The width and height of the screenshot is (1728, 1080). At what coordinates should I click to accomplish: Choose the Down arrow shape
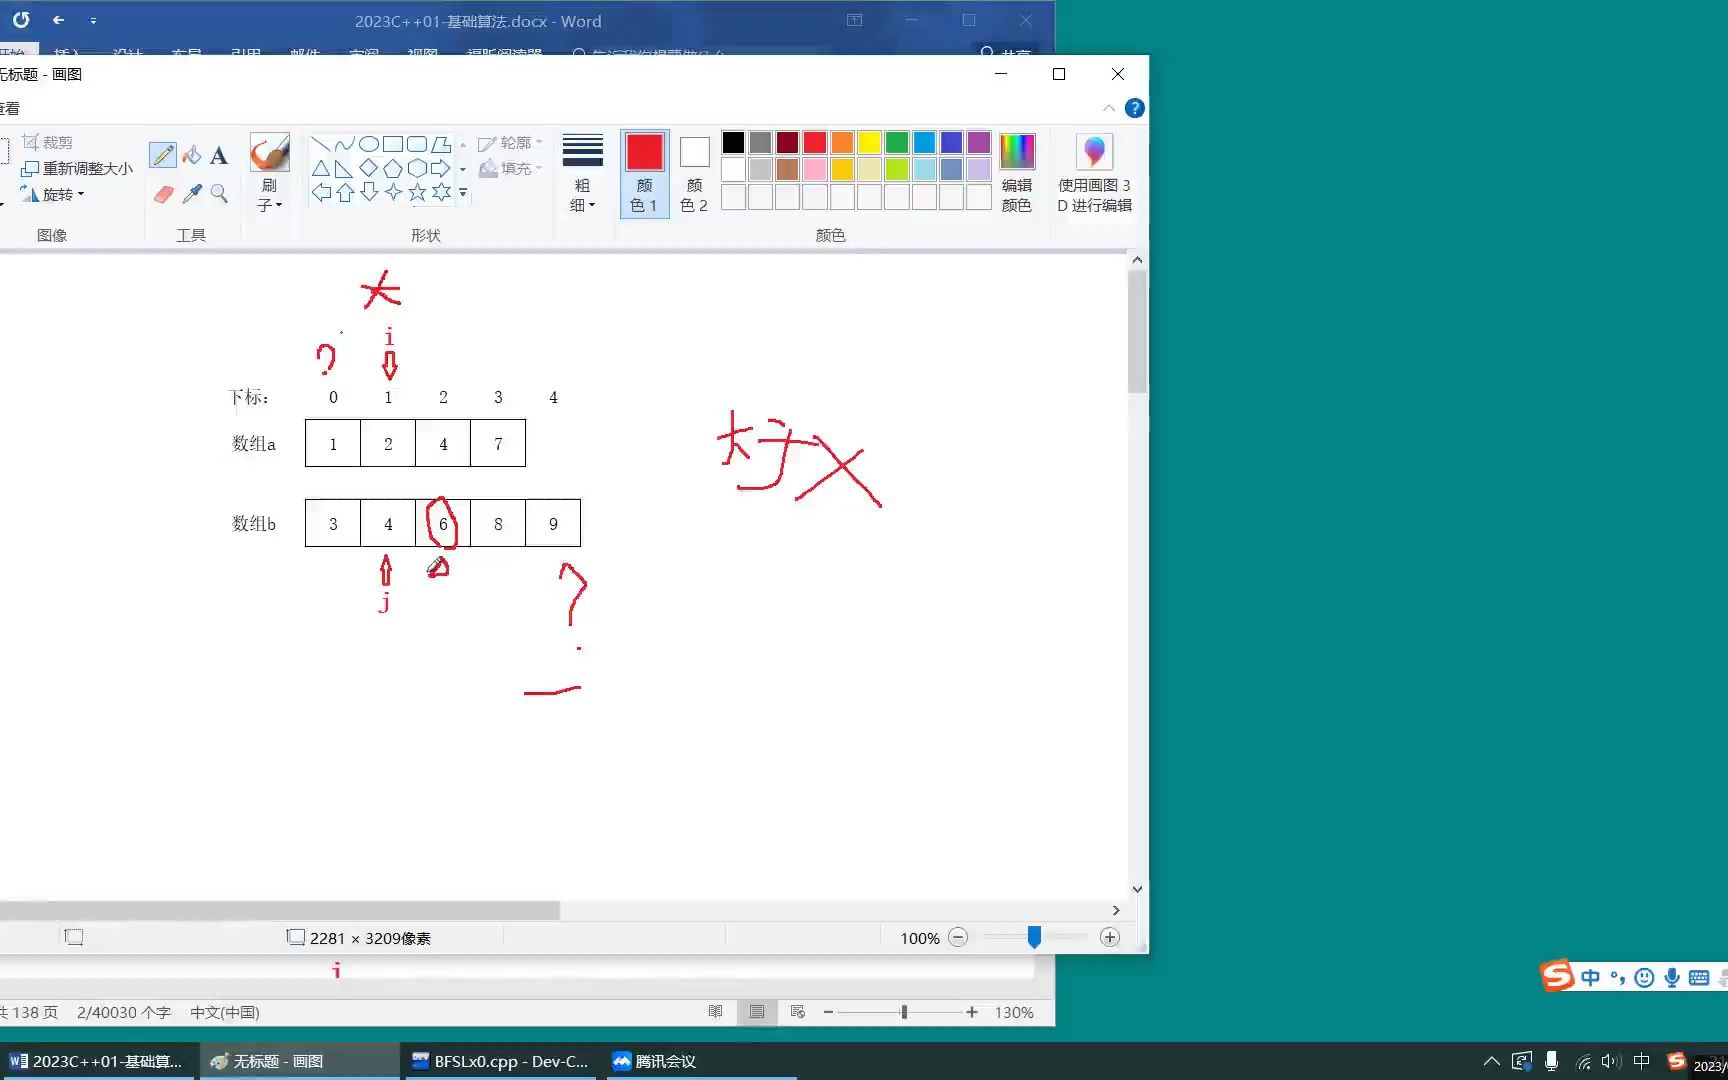point(369,192)
